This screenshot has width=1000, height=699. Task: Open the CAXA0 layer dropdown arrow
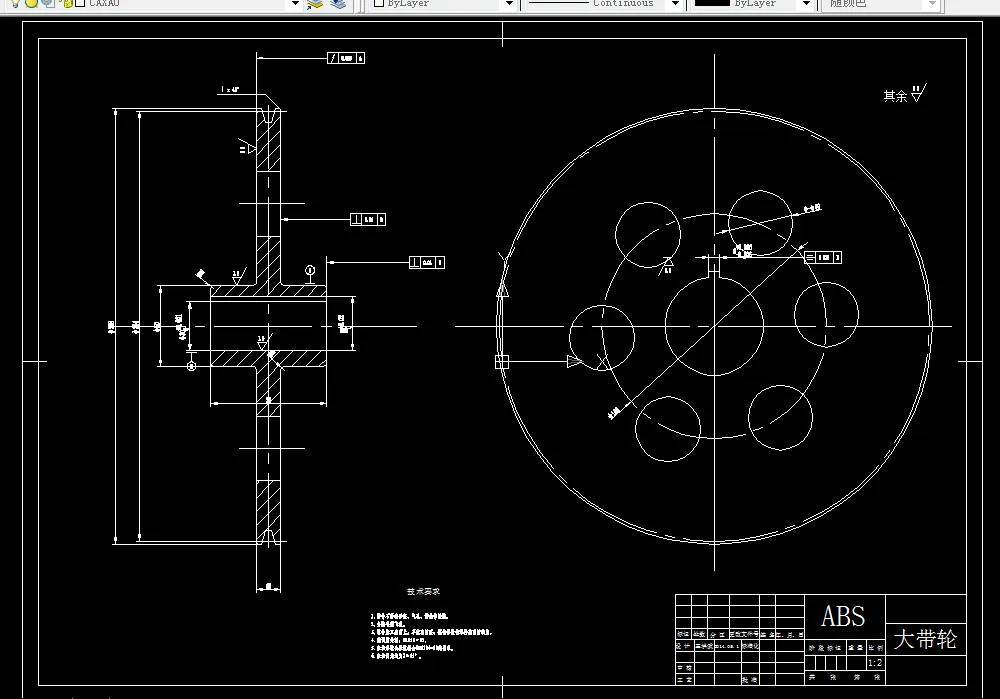[295, 4]
